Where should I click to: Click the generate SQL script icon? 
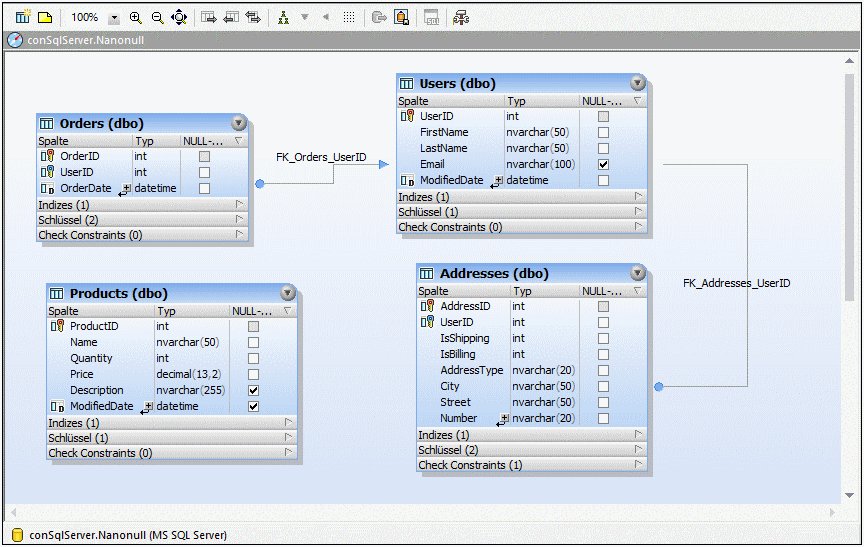click(x=431, y=18)
